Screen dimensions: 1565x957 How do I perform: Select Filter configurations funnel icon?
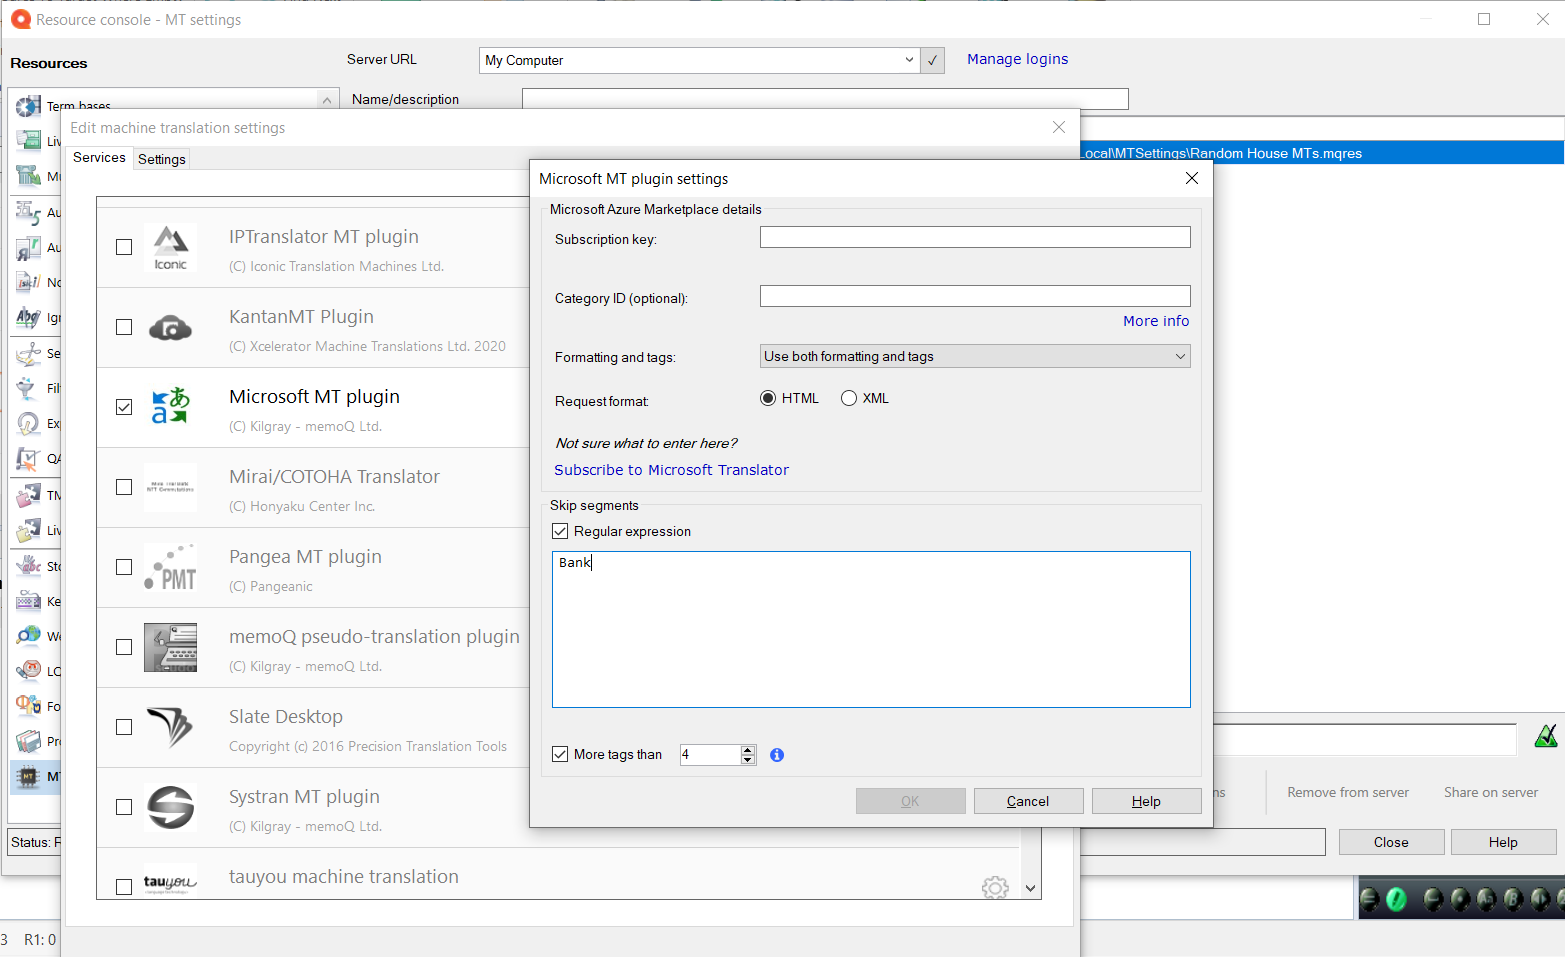28,388
